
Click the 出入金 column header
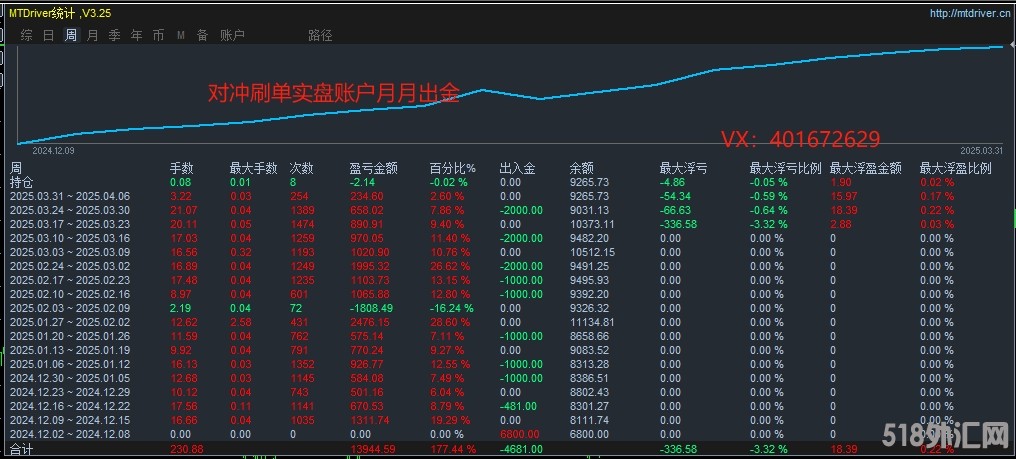pyautogui.click(x=518, y=169)
